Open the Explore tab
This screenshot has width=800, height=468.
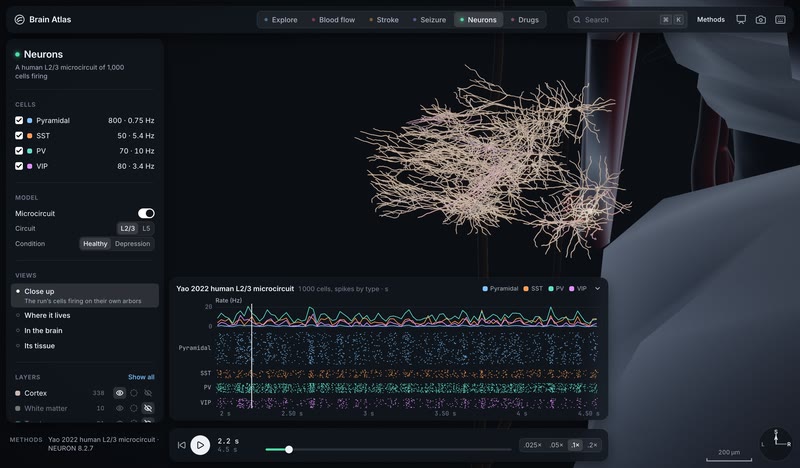tap(281, 20)
